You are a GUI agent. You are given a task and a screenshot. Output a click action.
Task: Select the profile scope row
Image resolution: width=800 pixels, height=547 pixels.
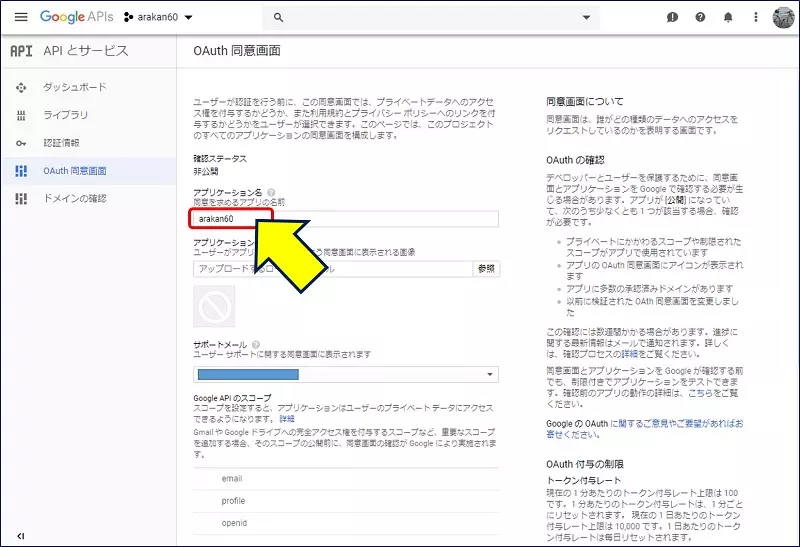[346, 501]
